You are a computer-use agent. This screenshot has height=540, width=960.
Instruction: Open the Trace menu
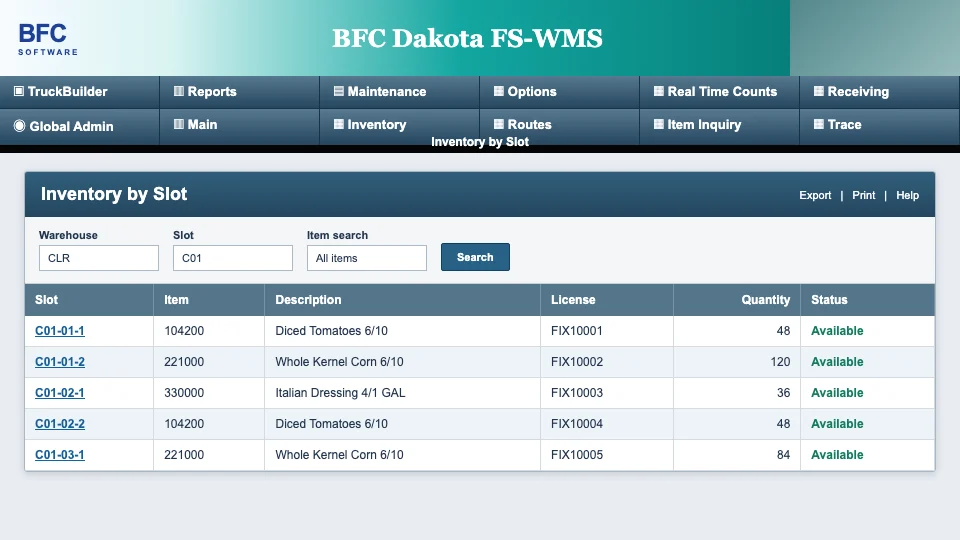point(880,127)
